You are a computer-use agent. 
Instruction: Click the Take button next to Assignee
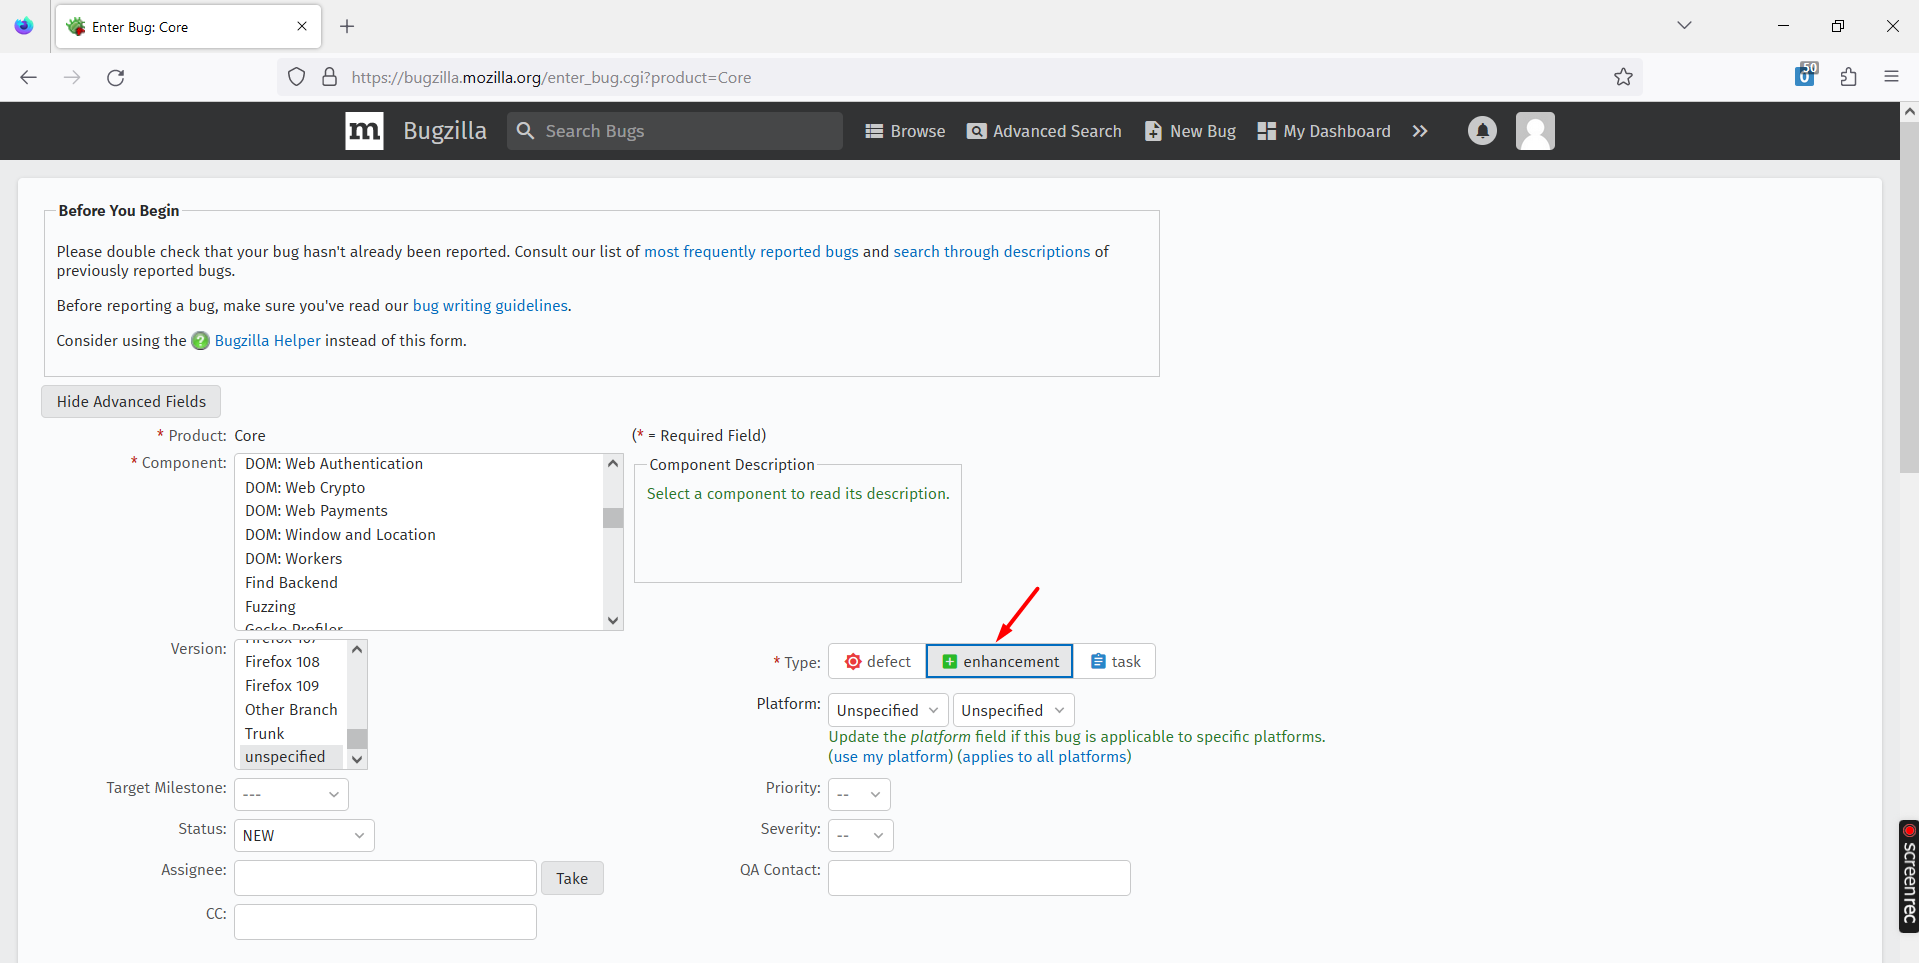tap(571, 877)
